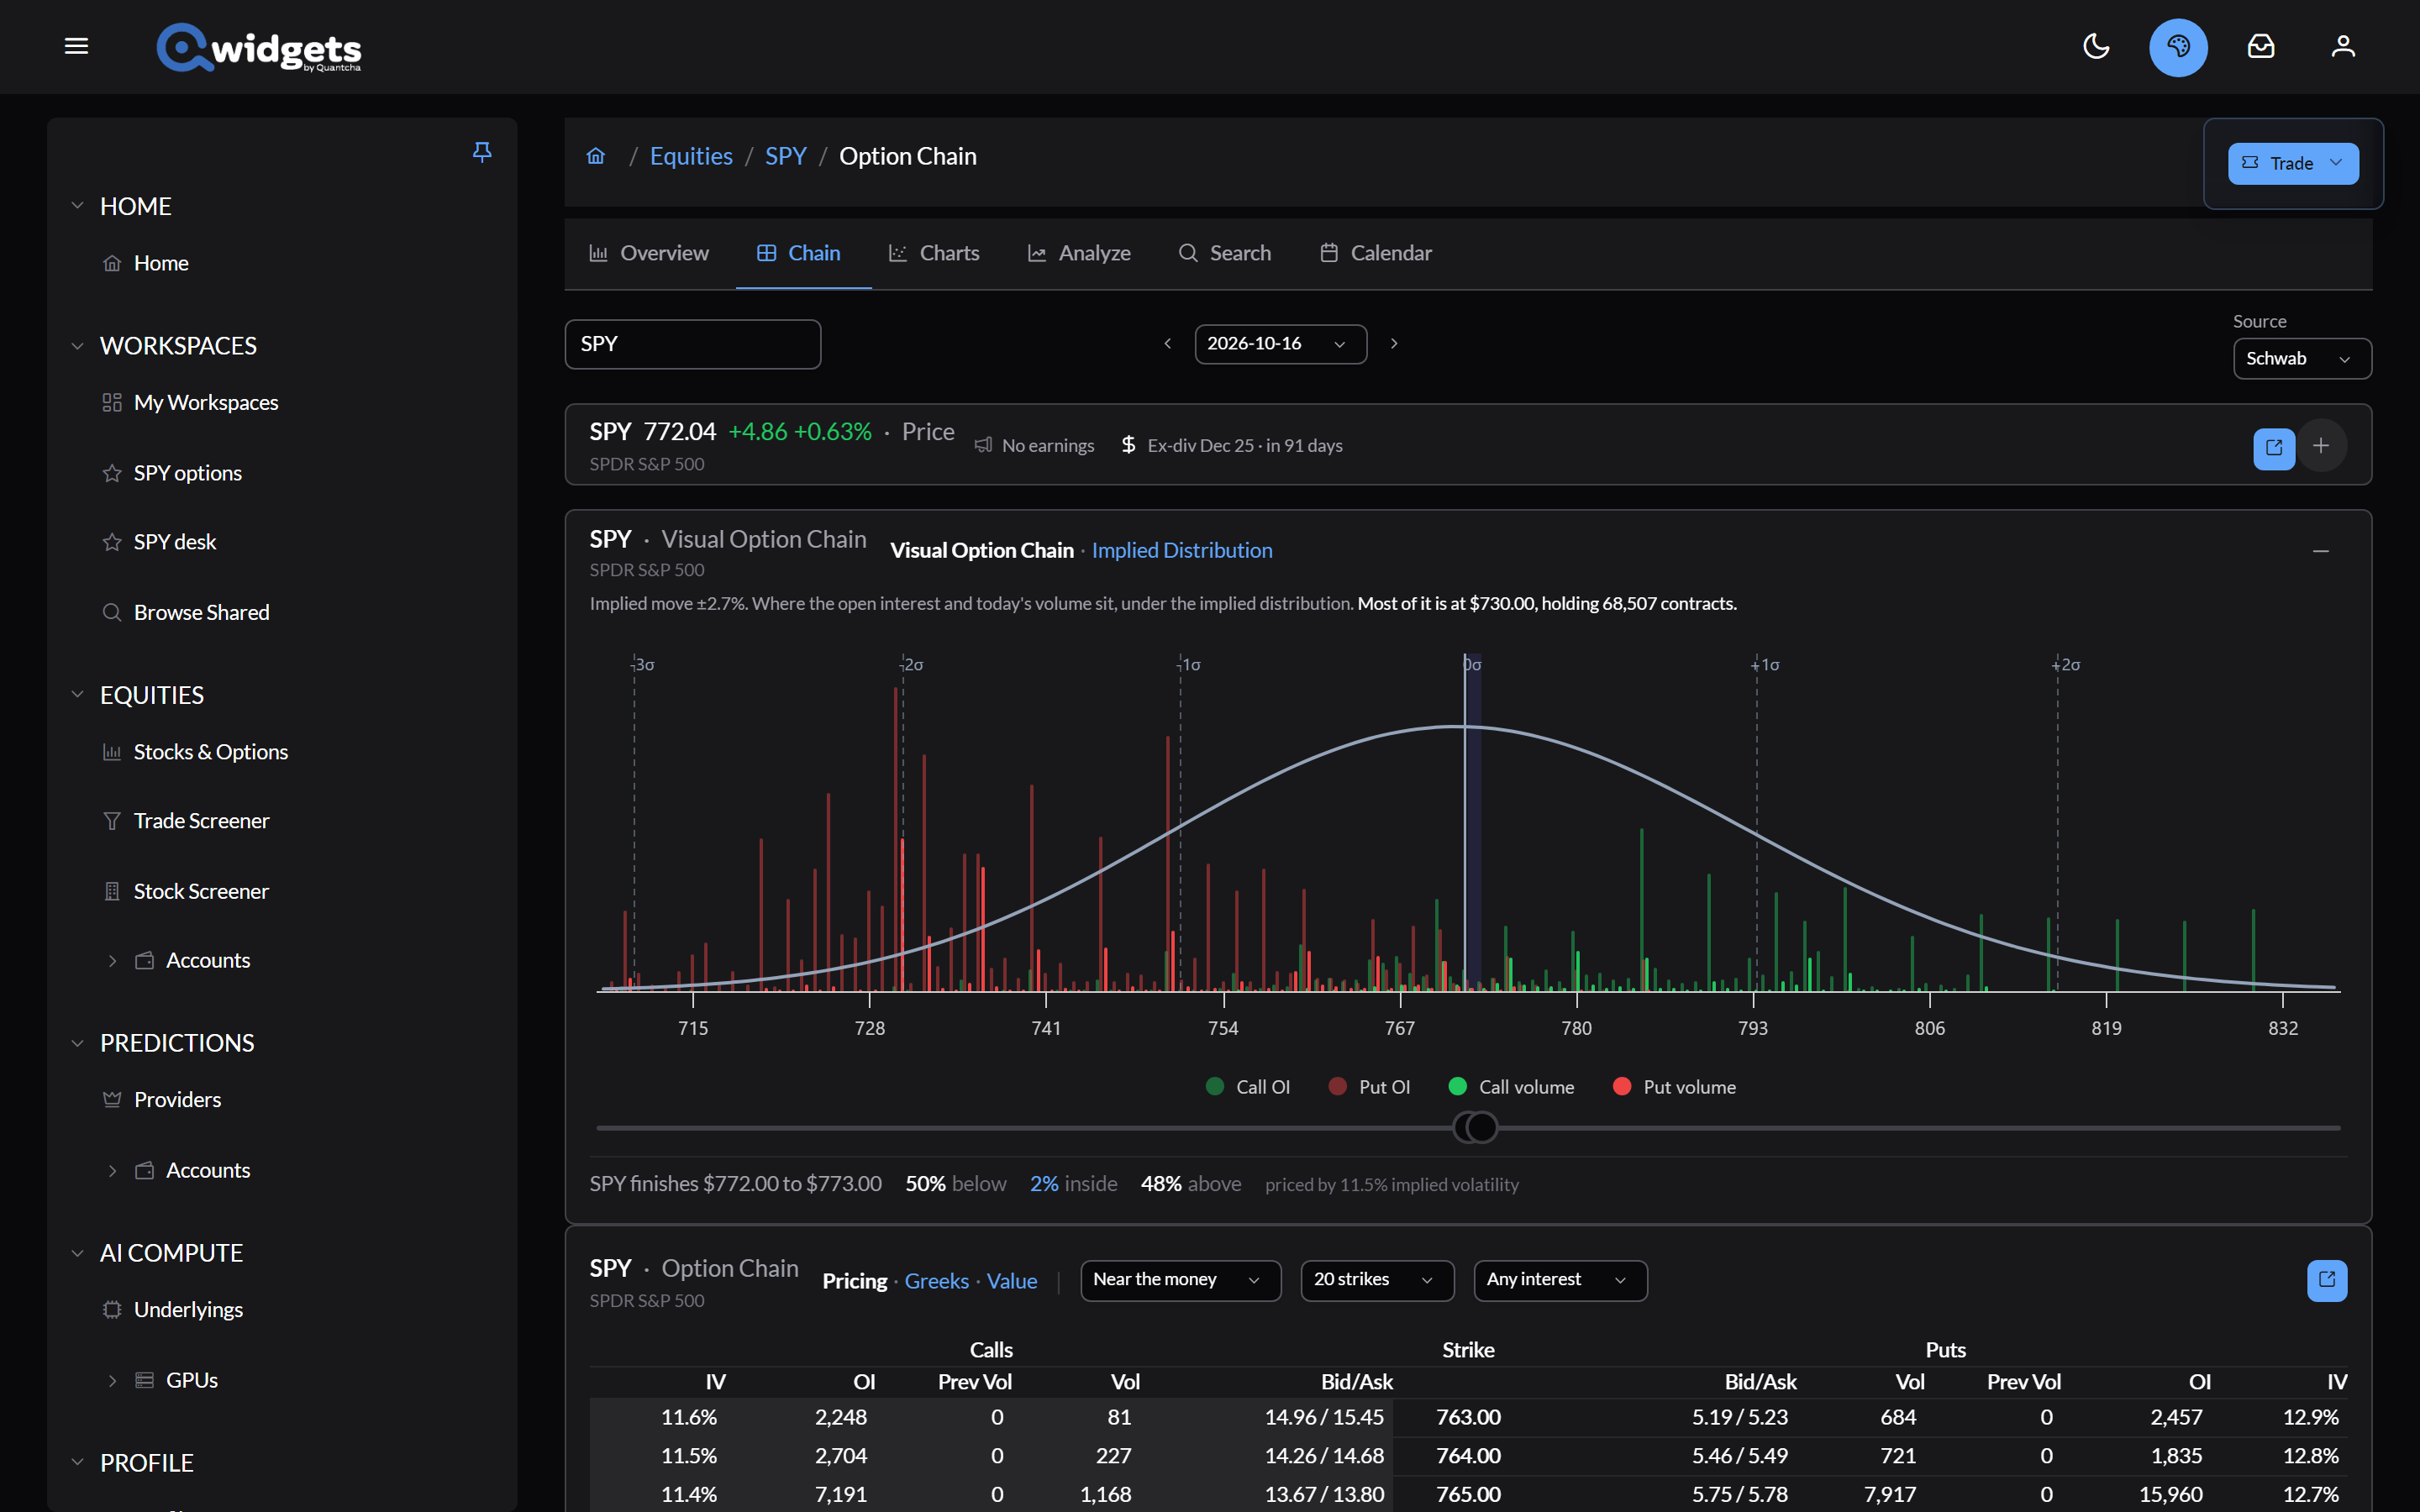This screenshot has height=1512, width=2420.
Task: Open the Calendar tab
Action: (x=1376, y=253)
